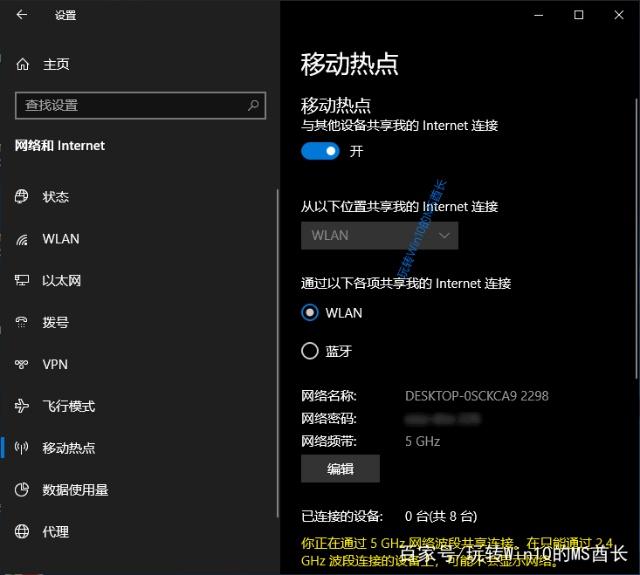The image size is (640, 575).
Task: Click the 5 GHz band value
Action: [422, 441]
